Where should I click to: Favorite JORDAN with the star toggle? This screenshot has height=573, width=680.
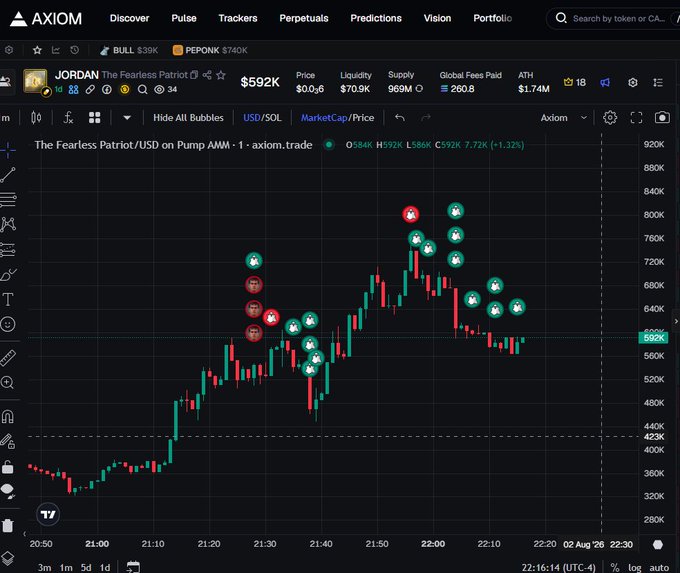221,75
